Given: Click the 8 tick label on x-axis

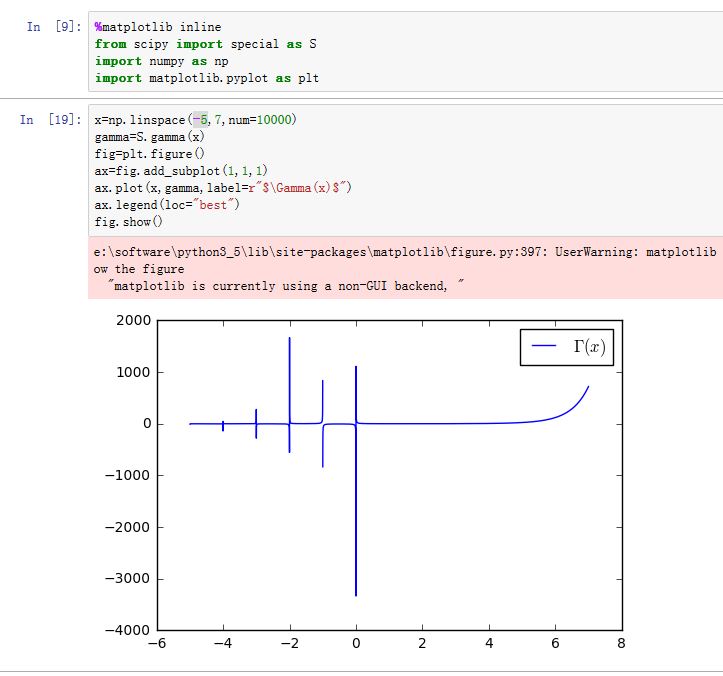Looking at the screenshot, I should pos(621,645).
